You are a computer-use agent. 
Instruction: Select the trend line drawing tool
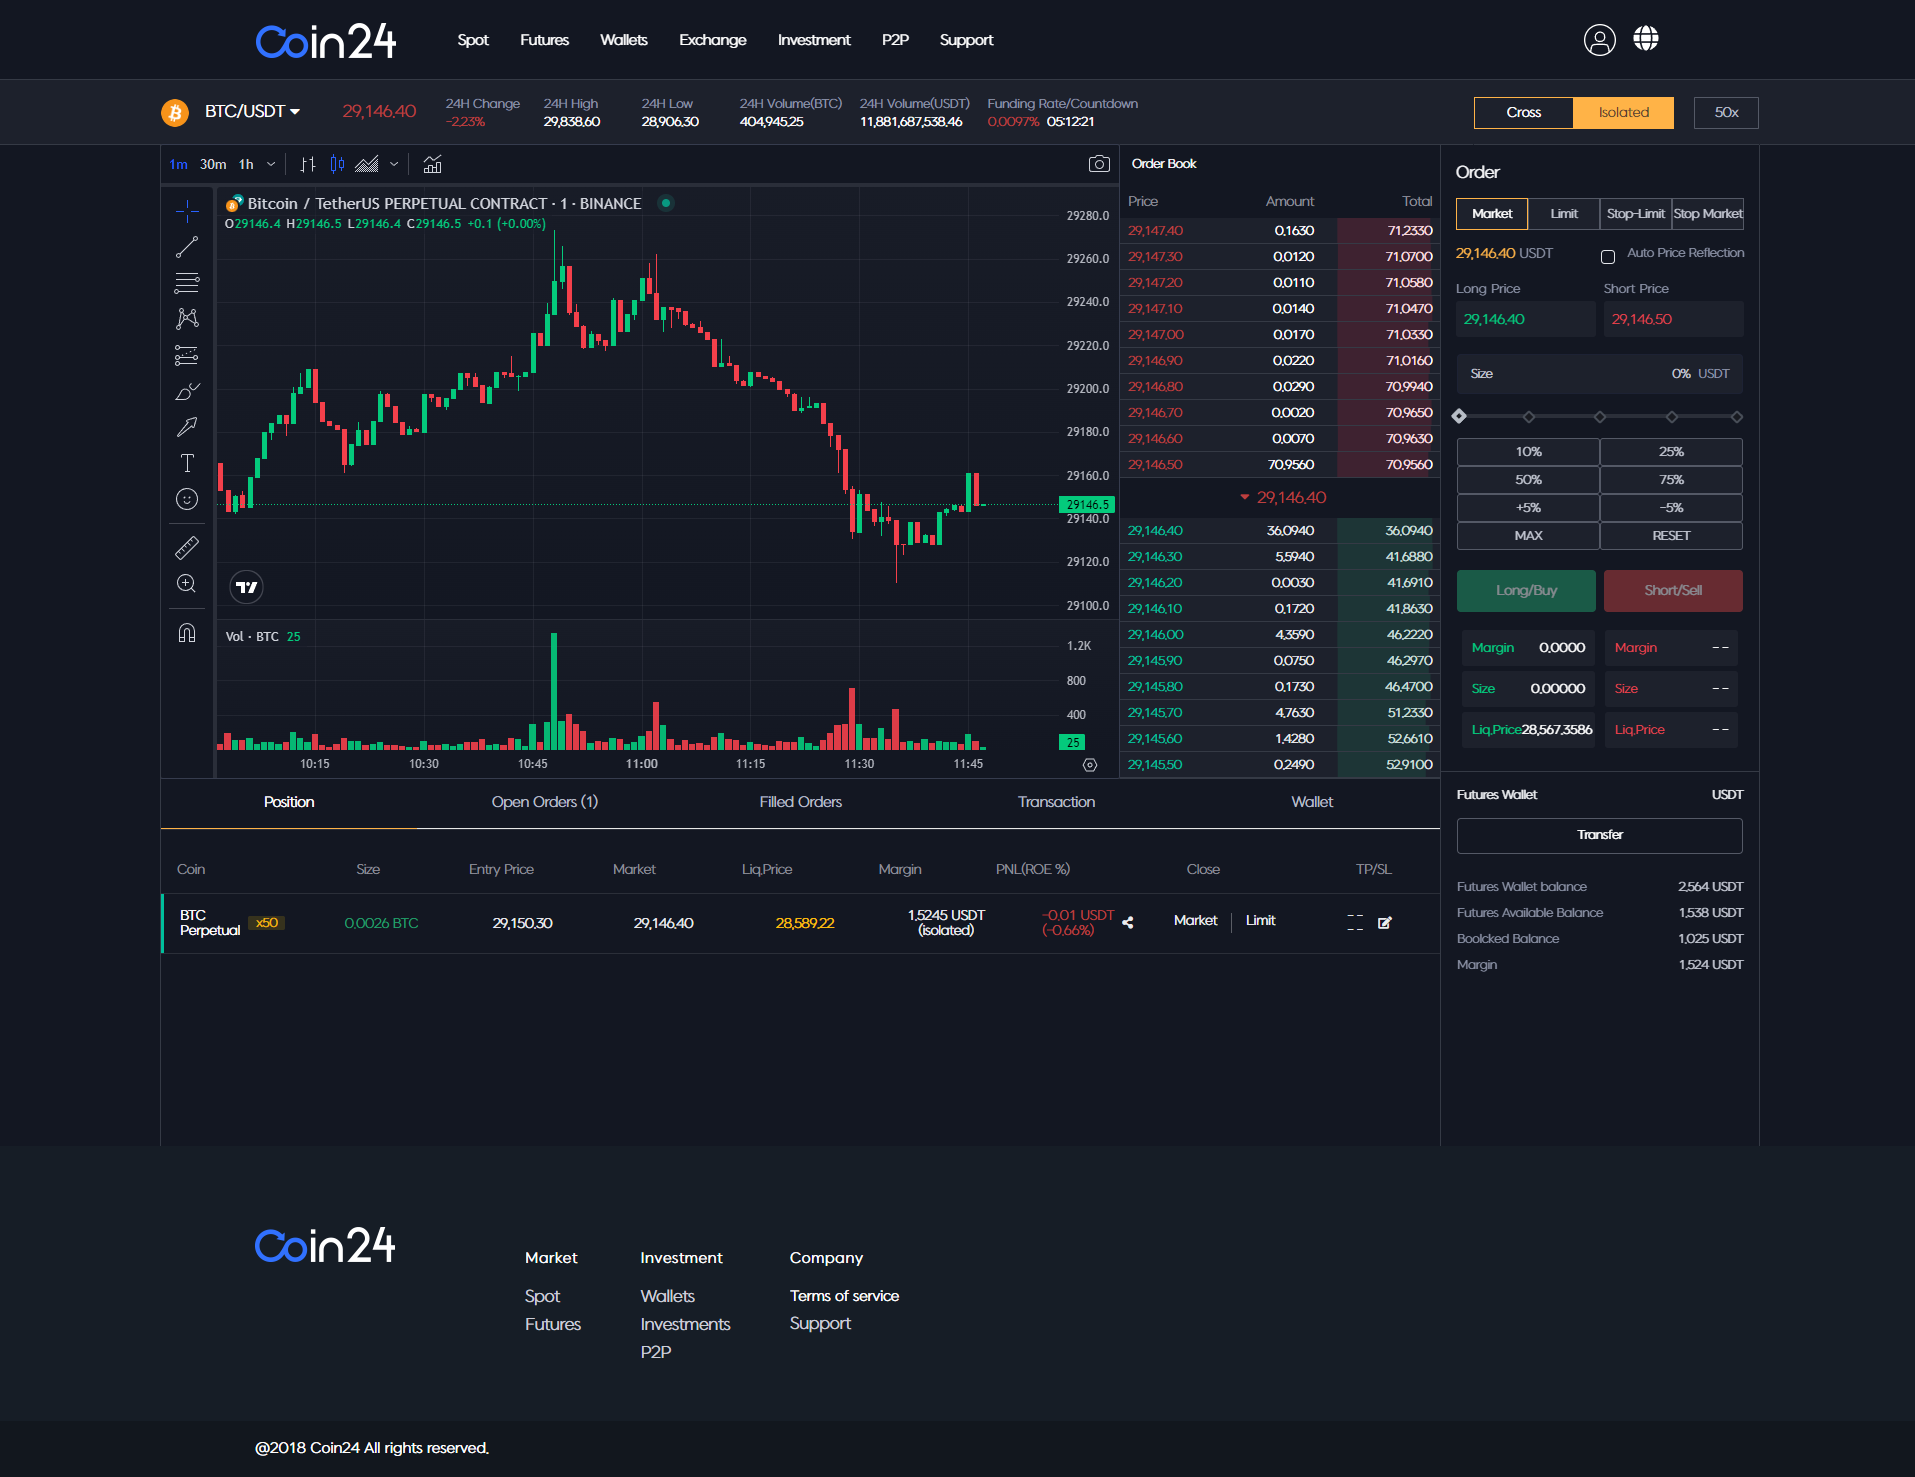187,247
